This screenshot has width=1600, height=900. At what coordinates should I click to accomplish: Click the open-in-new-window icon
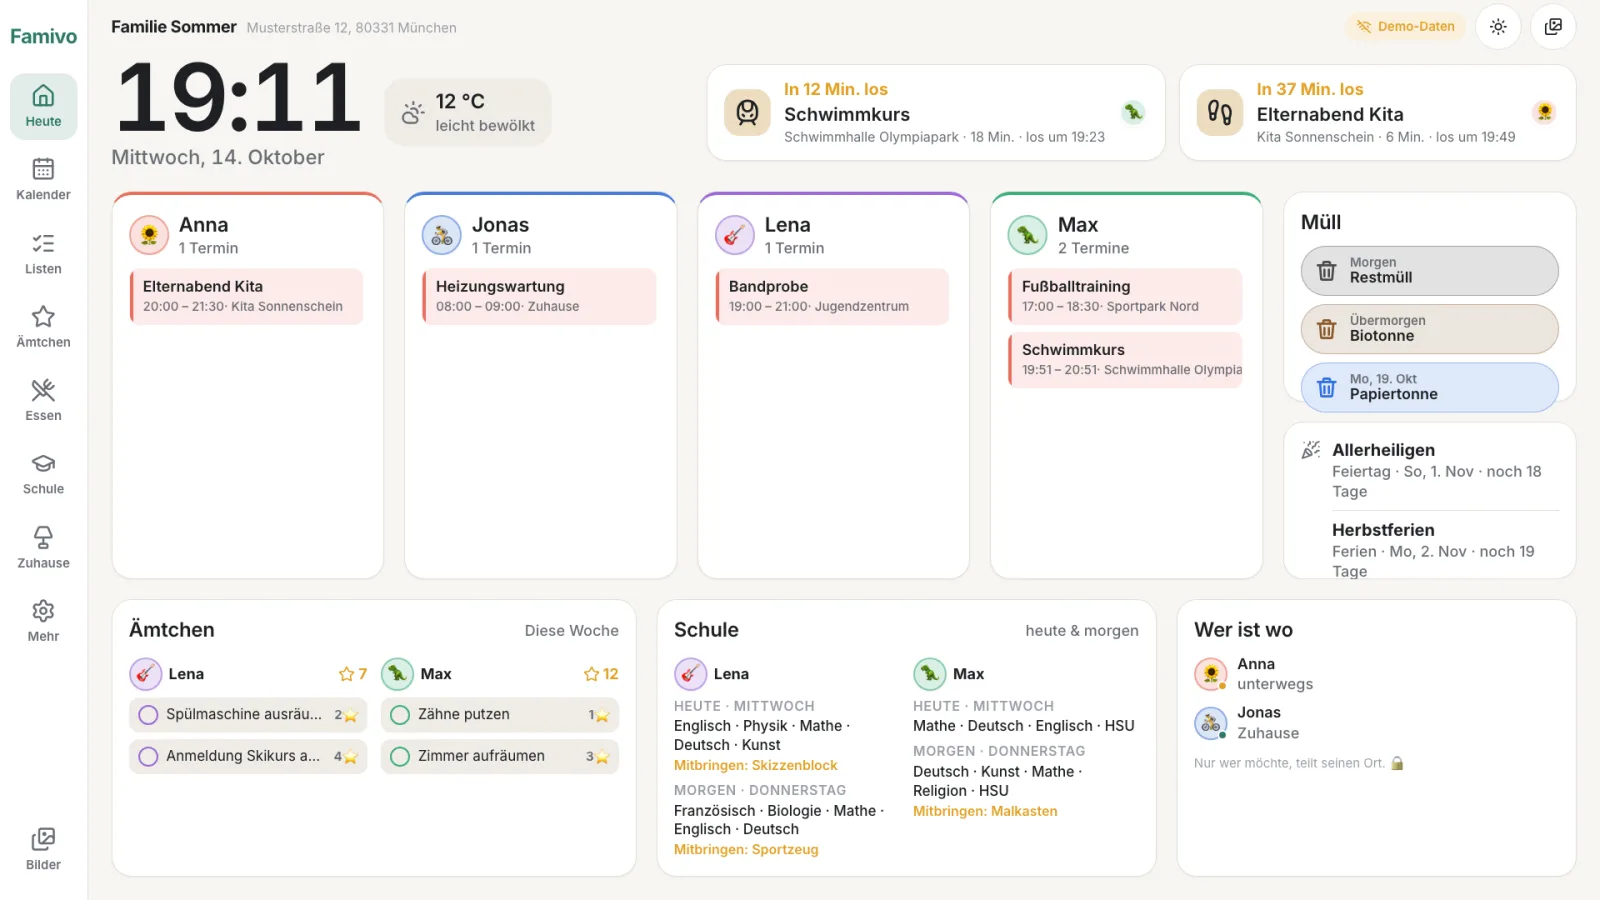pyautogui.click(x=1553, y=27)
